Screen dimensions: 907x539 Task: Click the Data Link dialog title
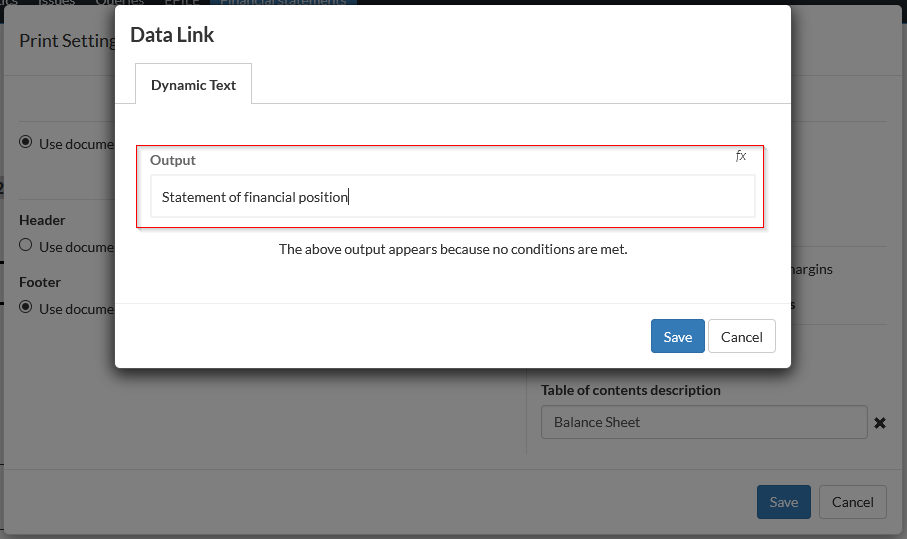click(x=172, y=35)
